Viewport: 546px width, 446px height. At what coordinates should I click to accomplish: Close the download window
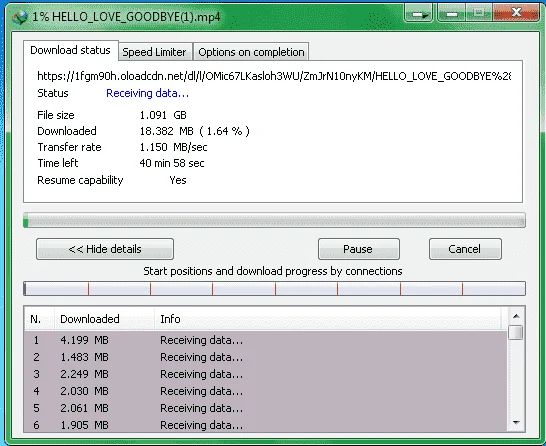tap(516, 13)
